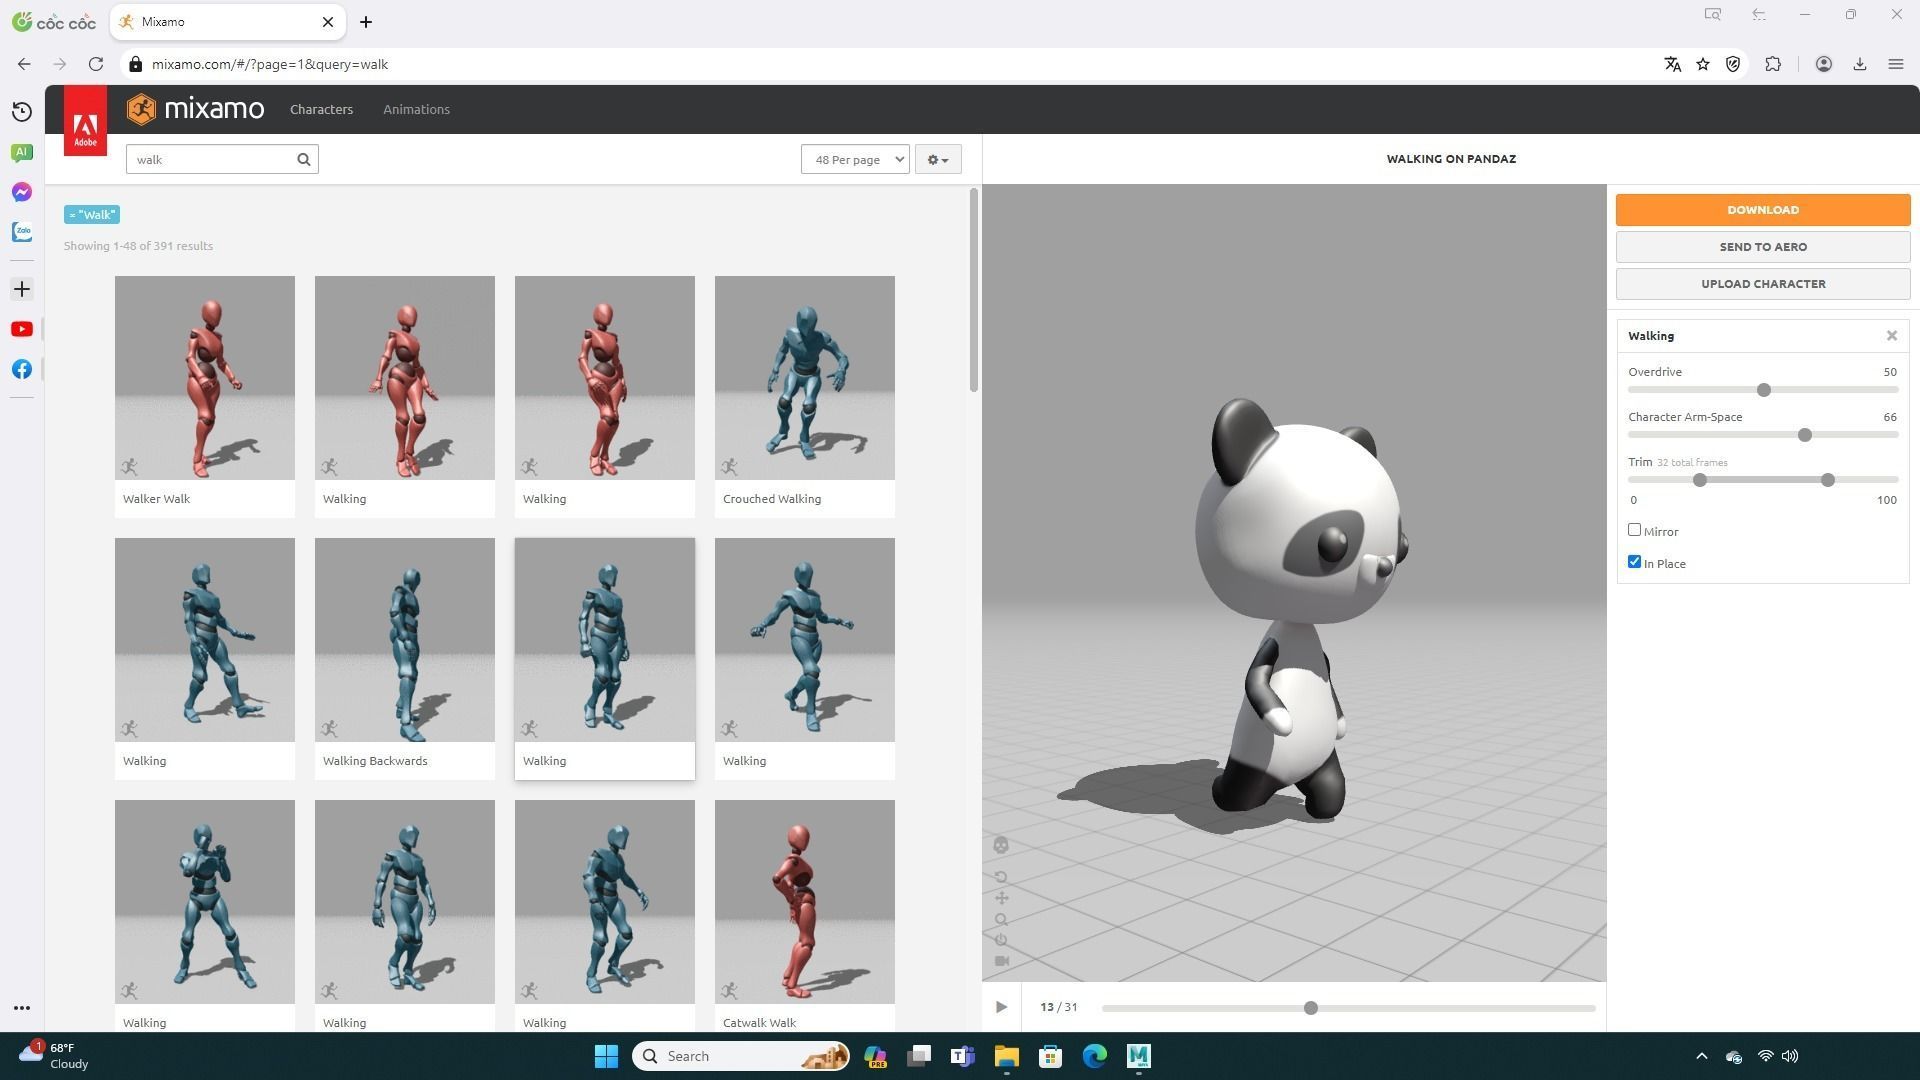Reload the Mixamo page
The height and width of the screenshot is (1080, 1920).
pos(96,64)
